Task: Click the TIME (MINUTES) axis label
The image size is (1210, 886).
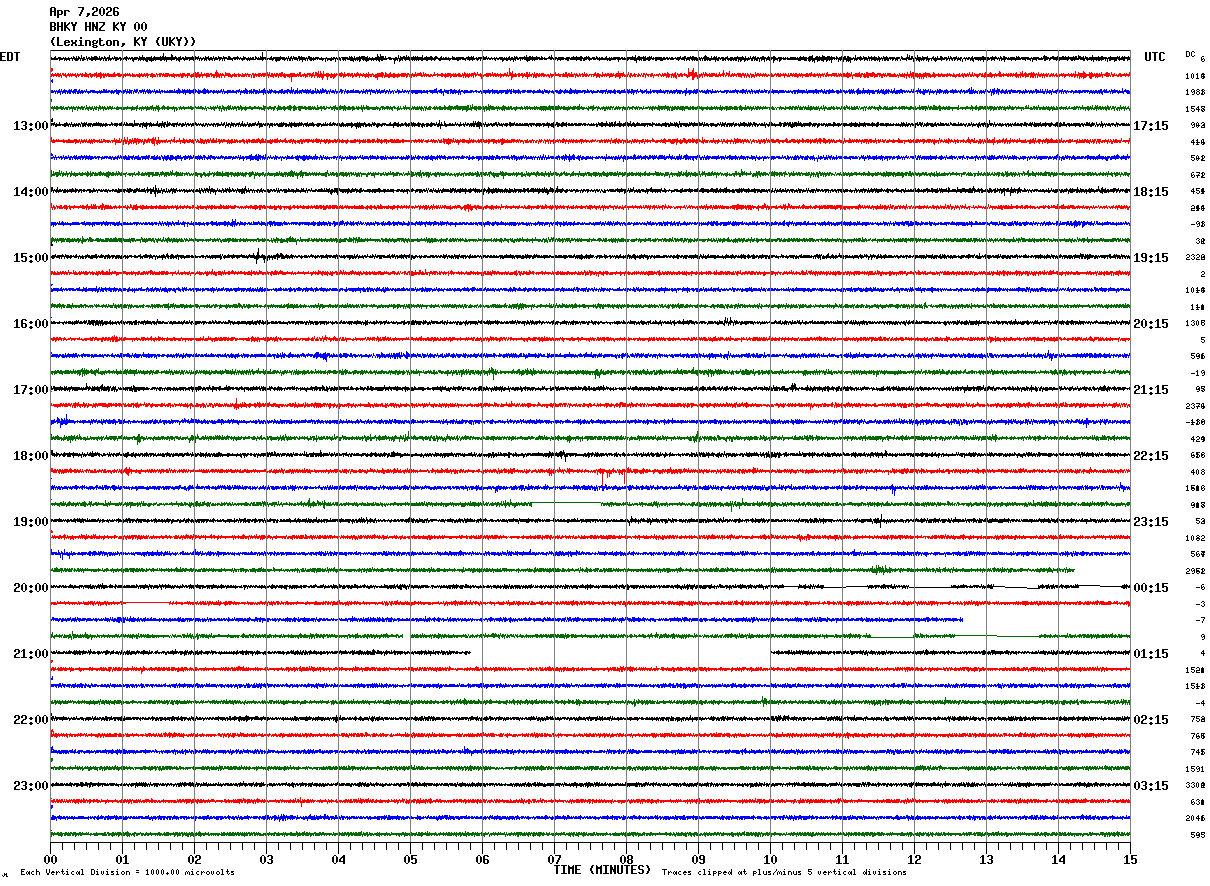Action: [x=602, y=870]
